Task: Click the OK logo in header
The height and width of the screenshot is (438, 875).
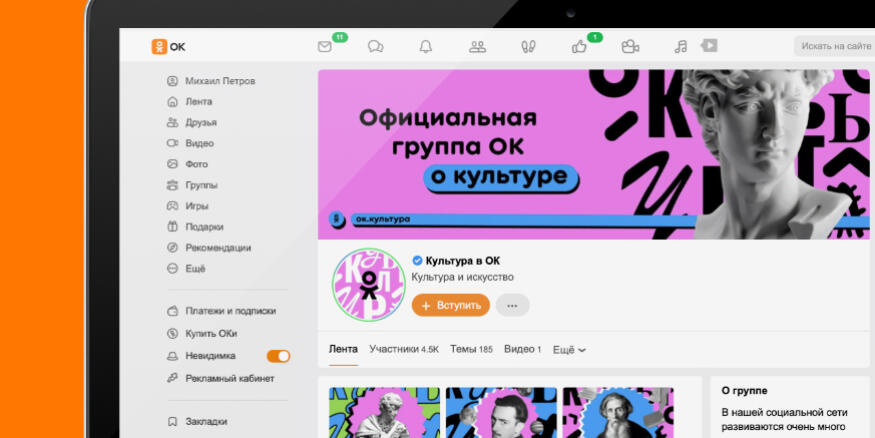Action: coord(168,47)
